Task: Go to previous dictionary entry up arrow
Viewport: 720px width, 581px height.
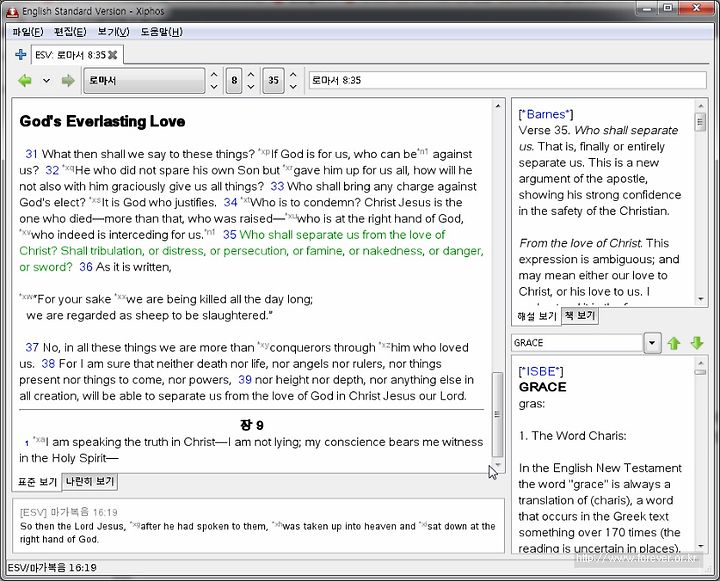Action: coord(674,343)
